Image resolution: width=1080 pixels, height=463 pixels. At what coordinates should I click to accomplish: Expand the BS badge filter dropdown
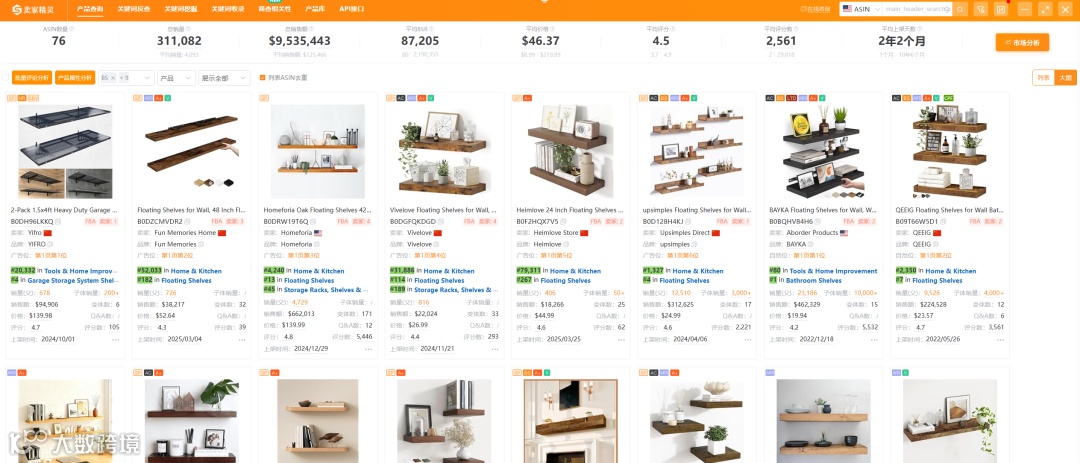(x=127, y=78)
